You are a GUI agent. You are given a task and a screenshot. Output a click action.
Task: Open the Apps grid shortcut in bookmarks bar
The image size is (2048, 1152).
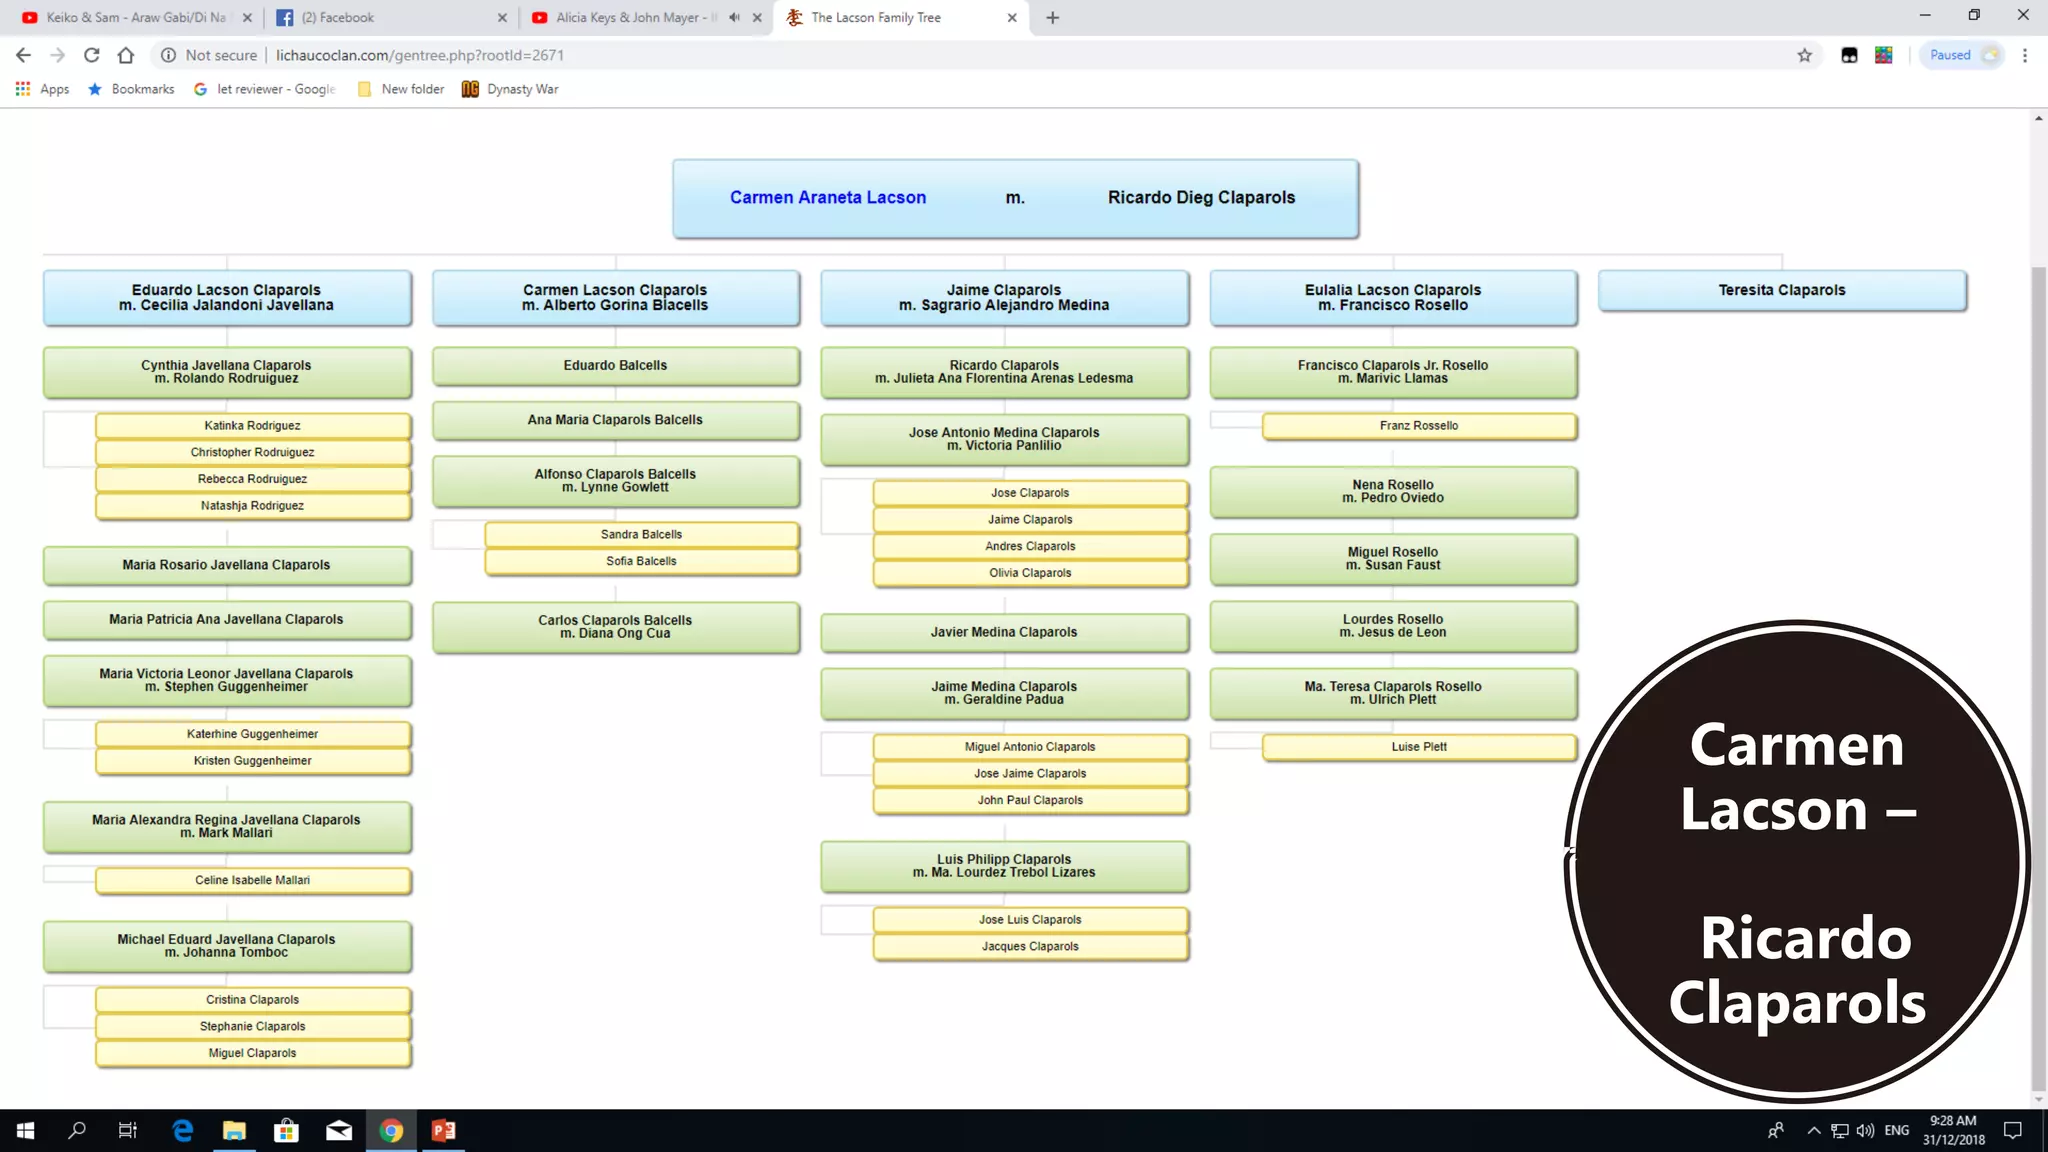[42, 89]
